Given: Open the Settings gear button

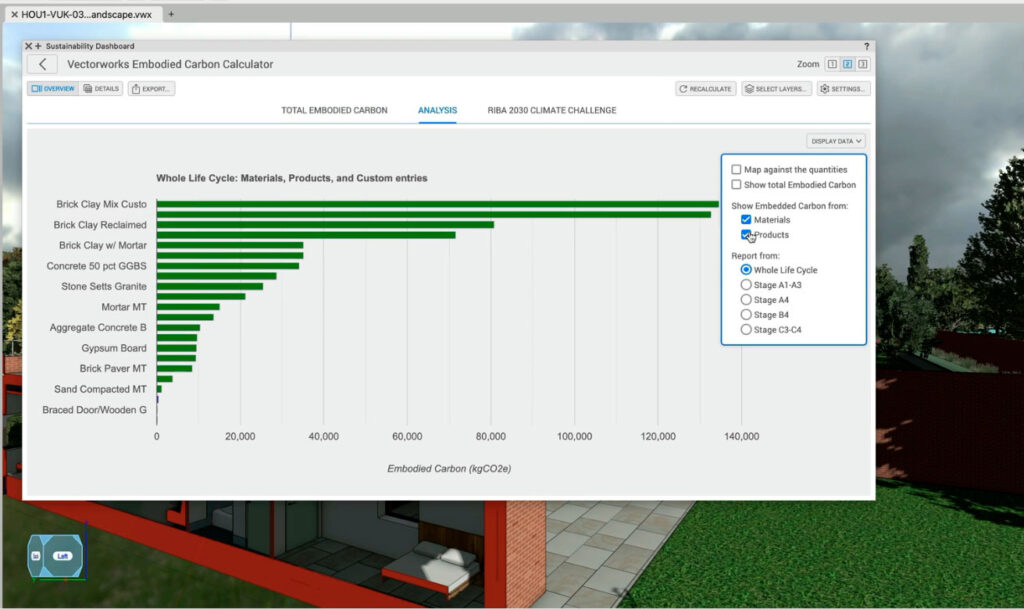Looking at the screenshot, I should click(x=843, y=89).
